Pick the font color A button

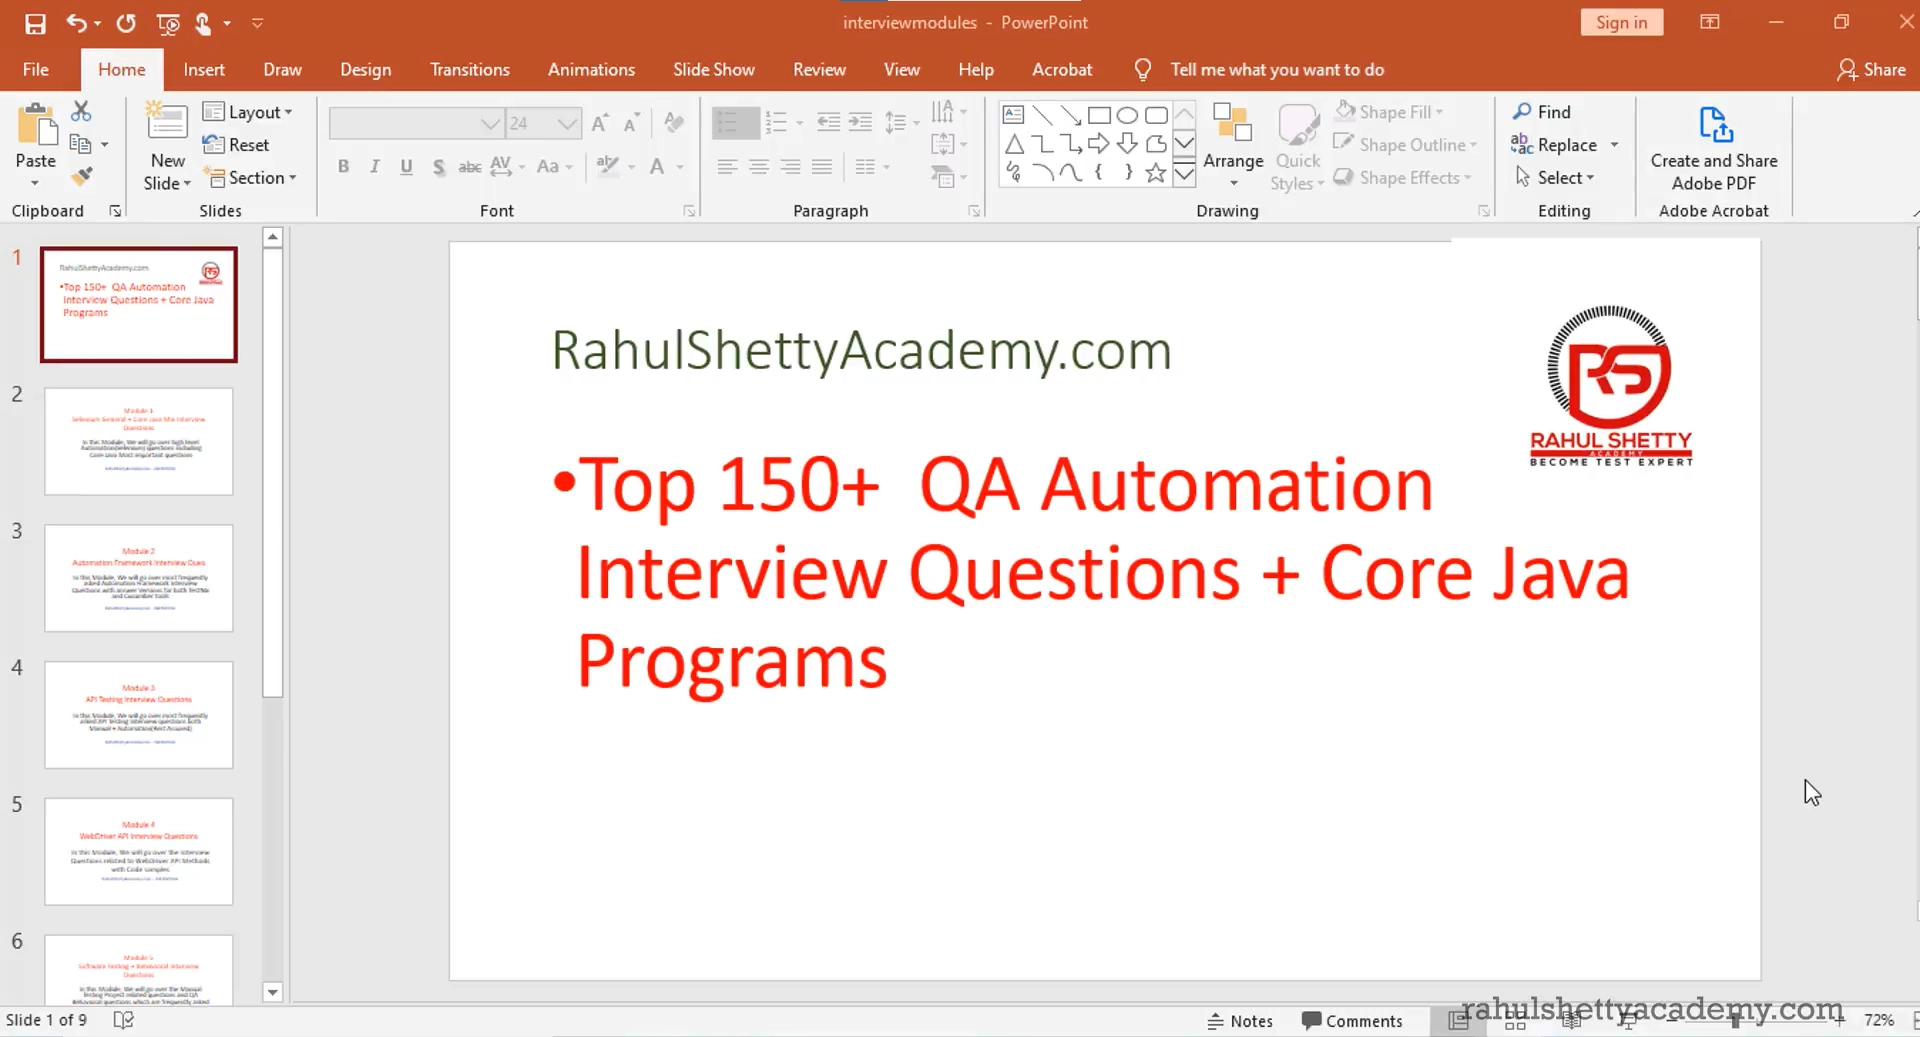point(657,166)
